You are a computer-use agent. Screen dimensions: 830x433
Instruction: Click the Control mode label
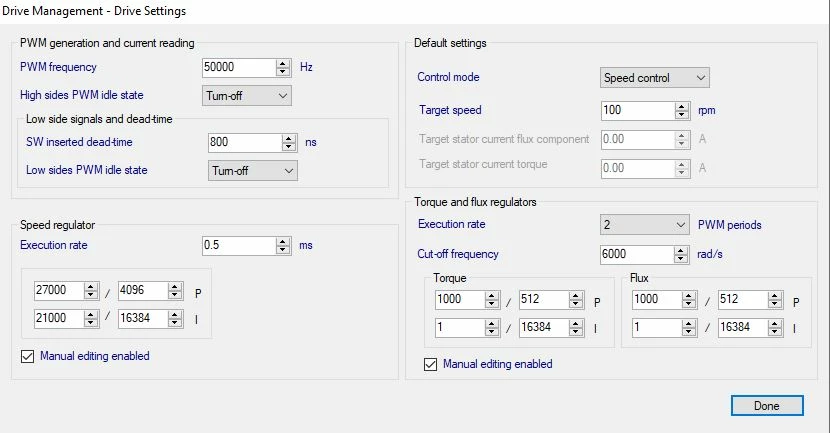(x=448, y=77)
